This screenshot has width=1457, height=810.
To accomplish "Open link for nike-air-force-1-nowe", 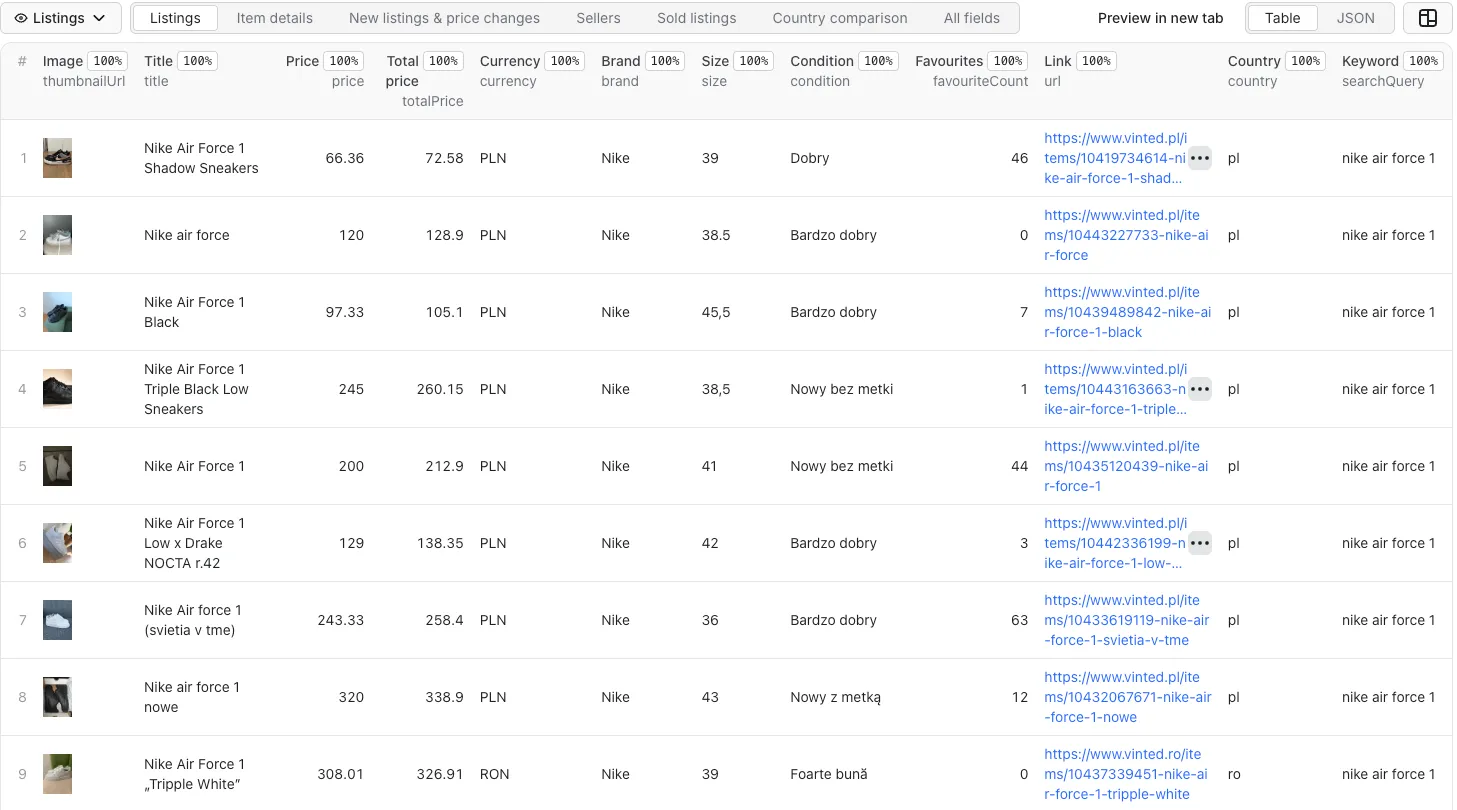I will pyautogui.click(x=1127, y=697).
